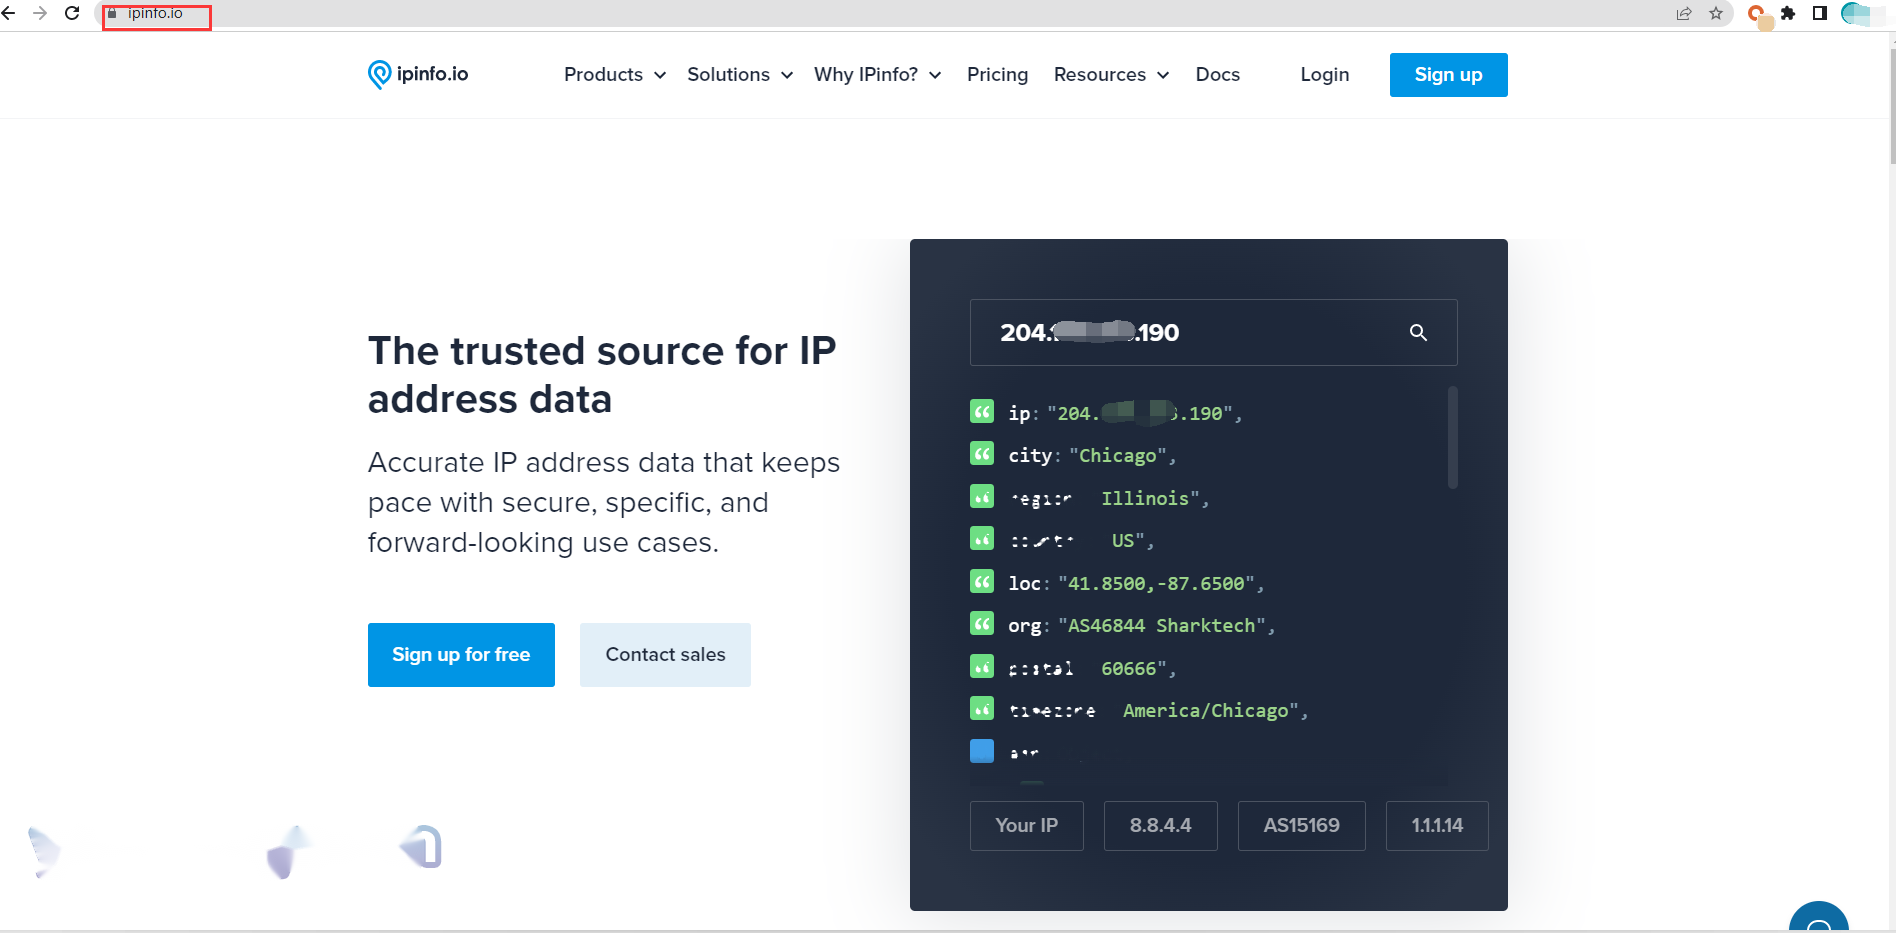Bookmark this page with the star icon
Viewport: 1896px width, 933px height.
tap(1716, 13)
